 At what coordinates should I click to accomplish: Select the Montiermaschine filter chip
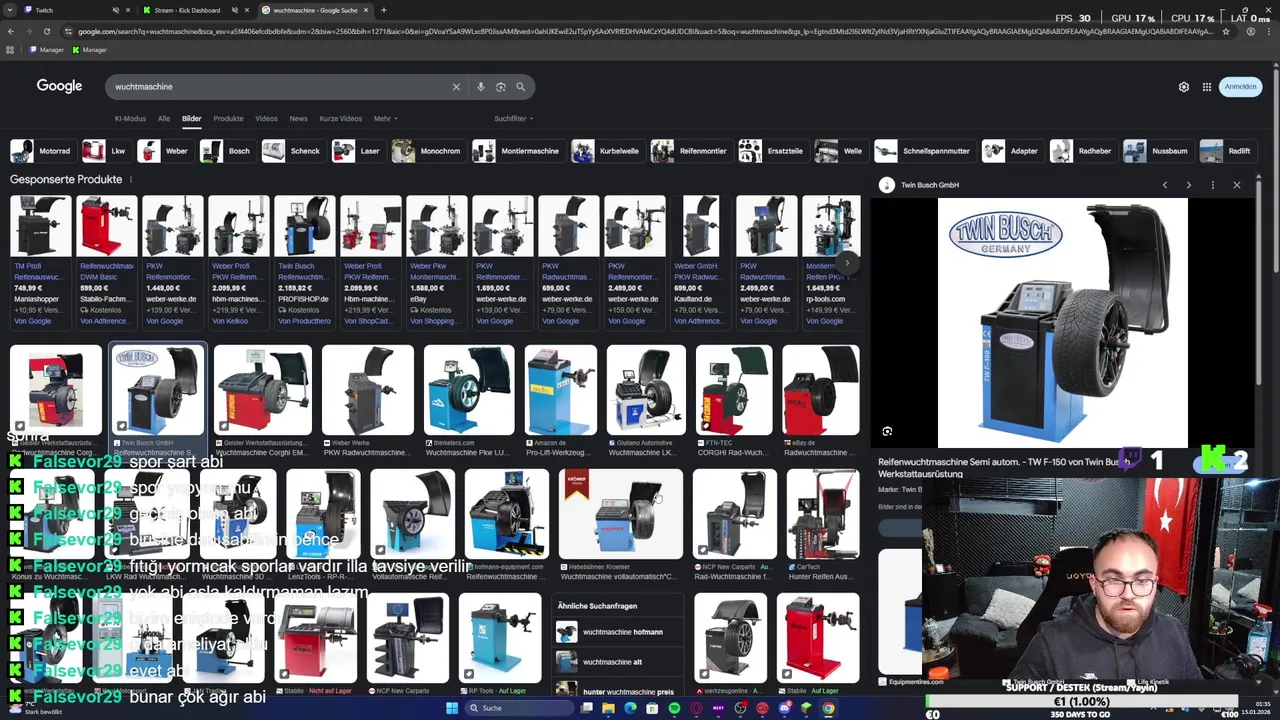[517, 151]
